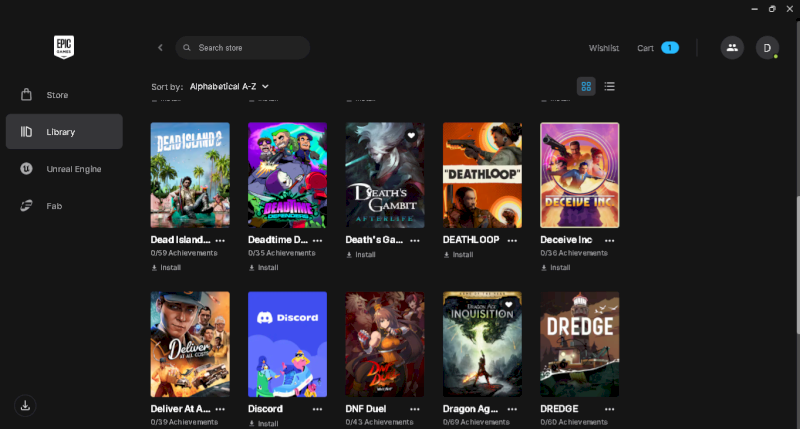Open Deliver At All Costs cover
This screenshot has width=800, height=429.
tap(190, 344)
